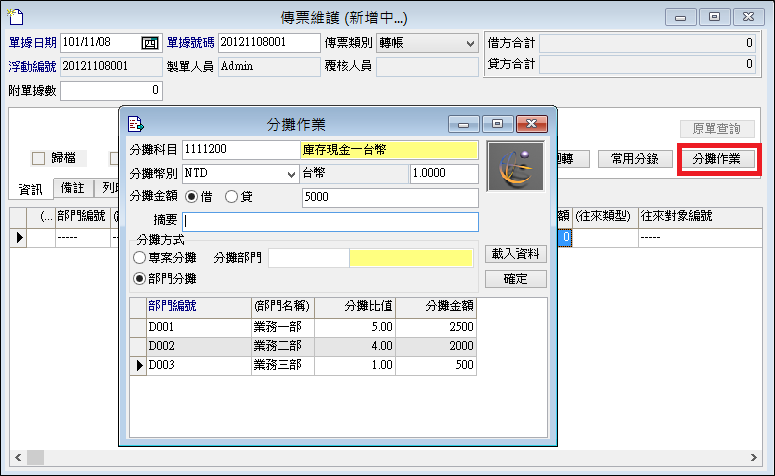
Task: Select the 借 (debit) radio option
Action: [x=192, y=197]
